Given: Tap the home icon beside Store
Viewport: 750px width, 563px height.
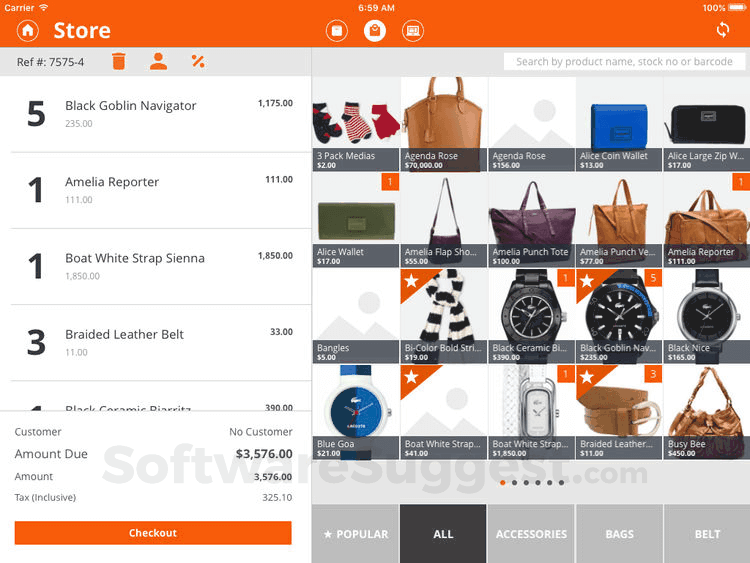Looking at the screenshot, I should point(28,31).
